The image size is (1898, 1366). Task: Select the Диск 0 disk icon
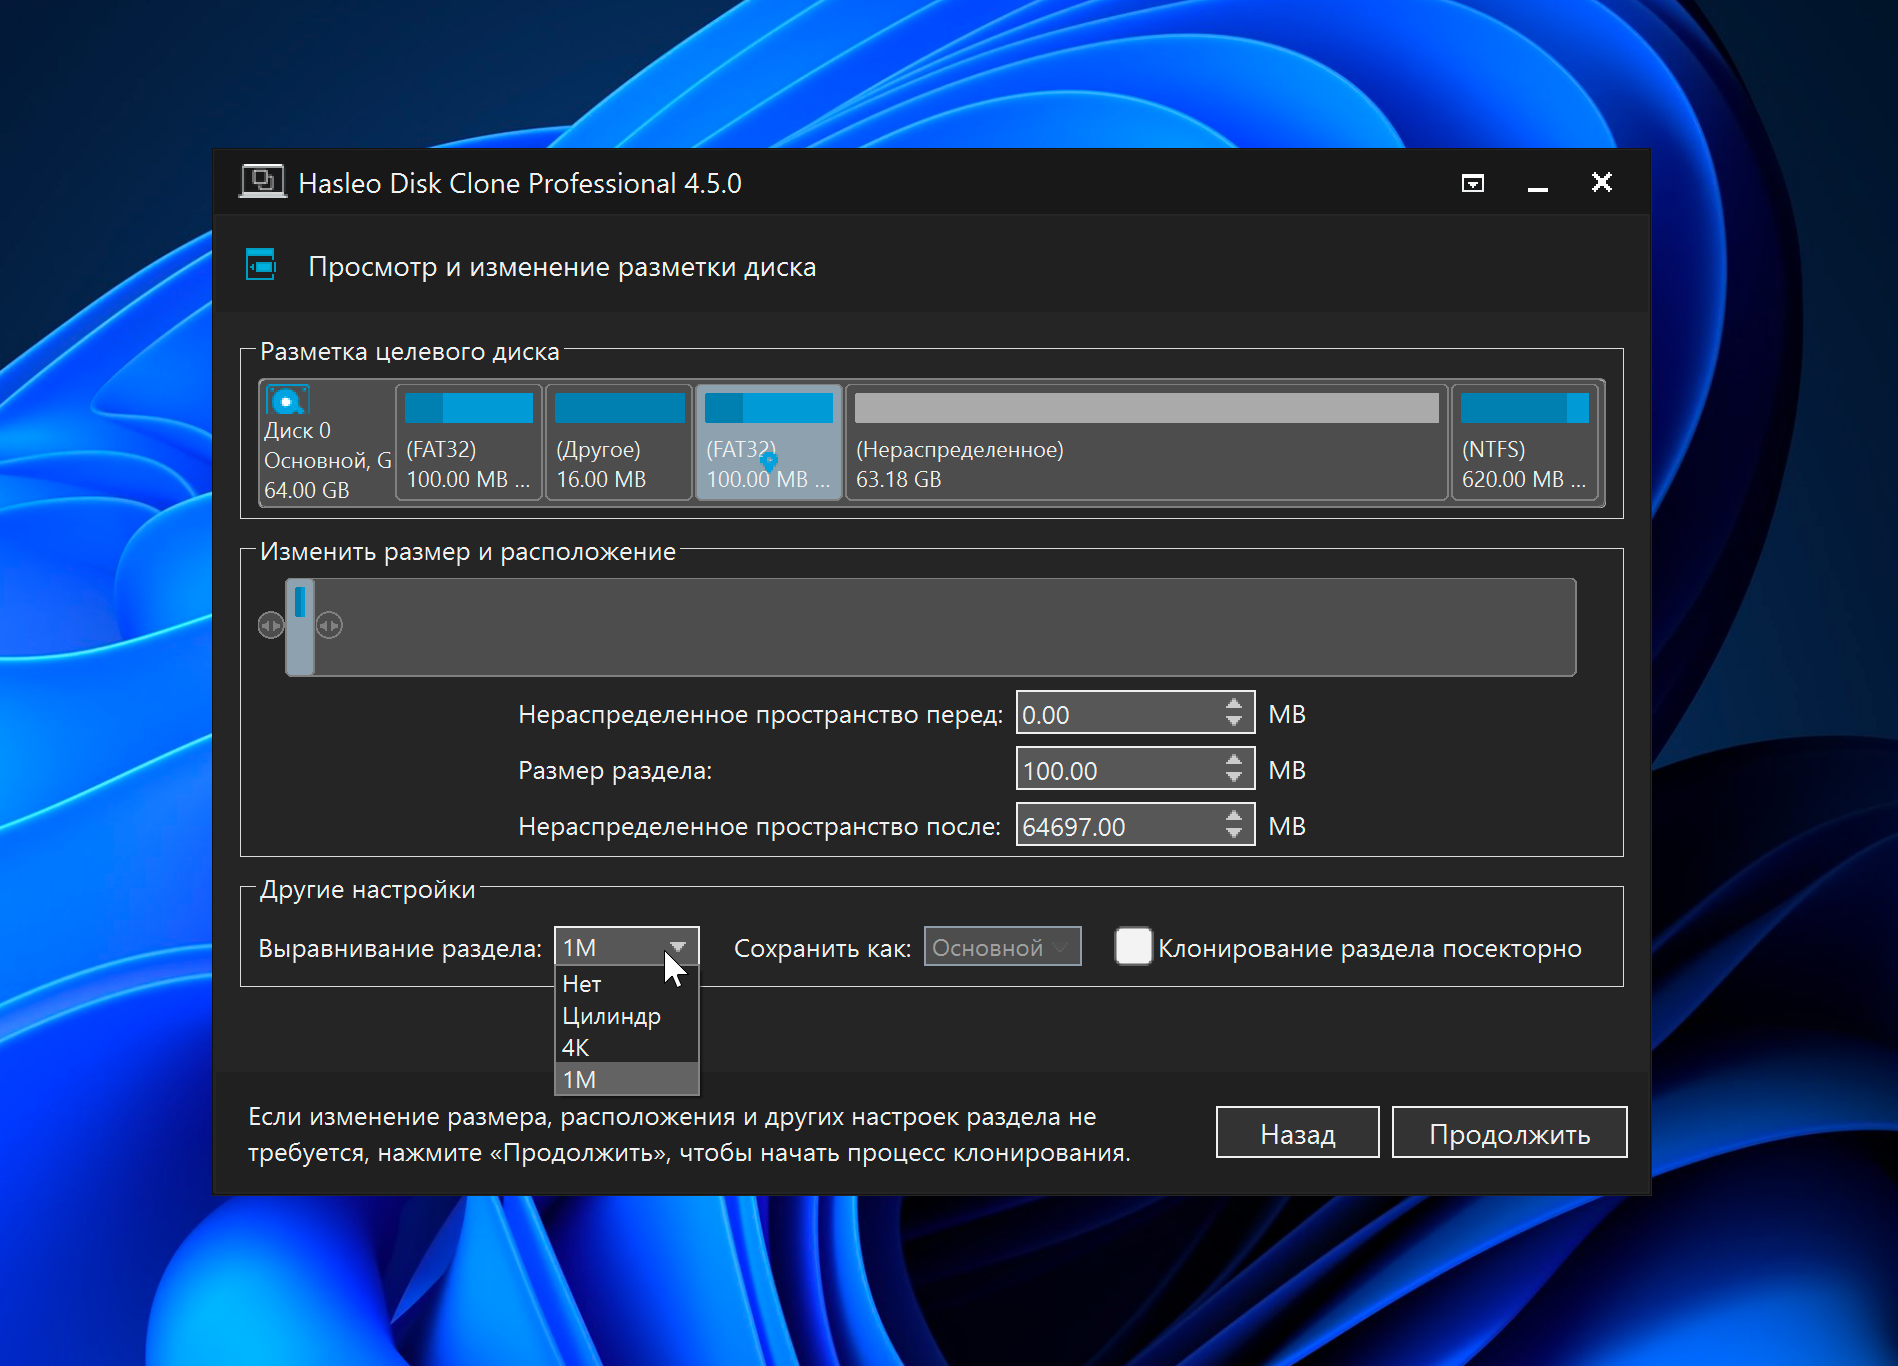pos(288,401)
